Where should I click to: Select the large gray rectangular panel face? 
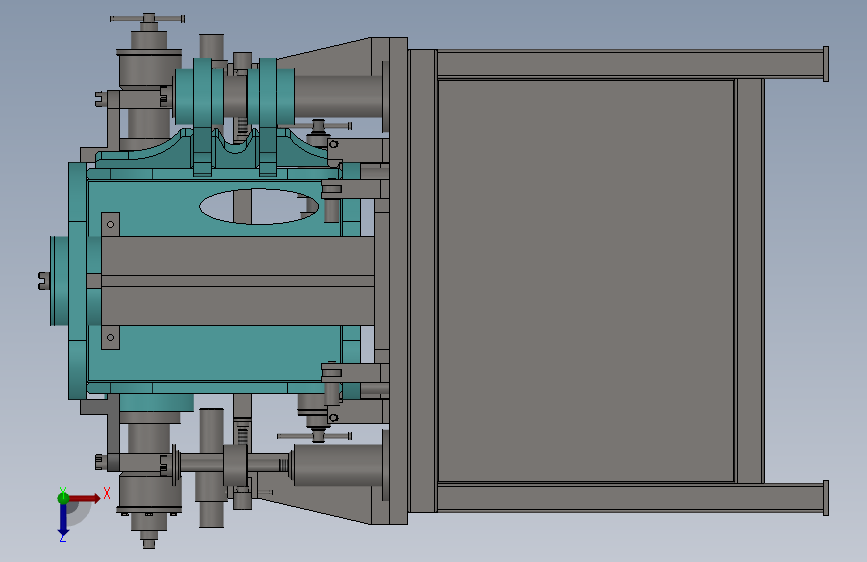click(x=586, y=281)
